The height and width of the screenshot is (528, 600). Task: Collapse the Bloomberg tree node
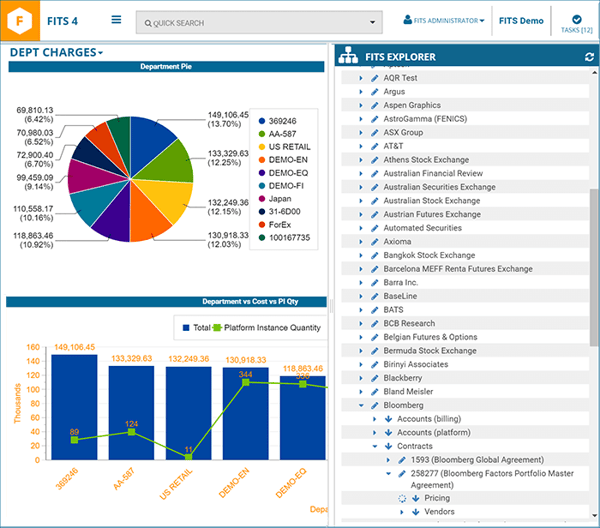click(x=361, y=405)
